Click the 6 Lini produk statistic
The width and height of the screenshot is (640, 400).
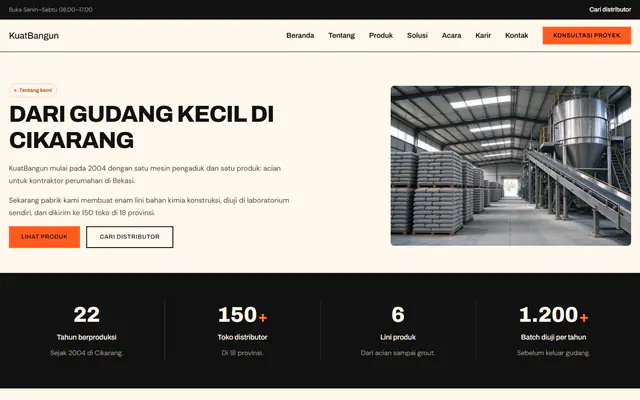pyautogui.click(x=398, y=331)
